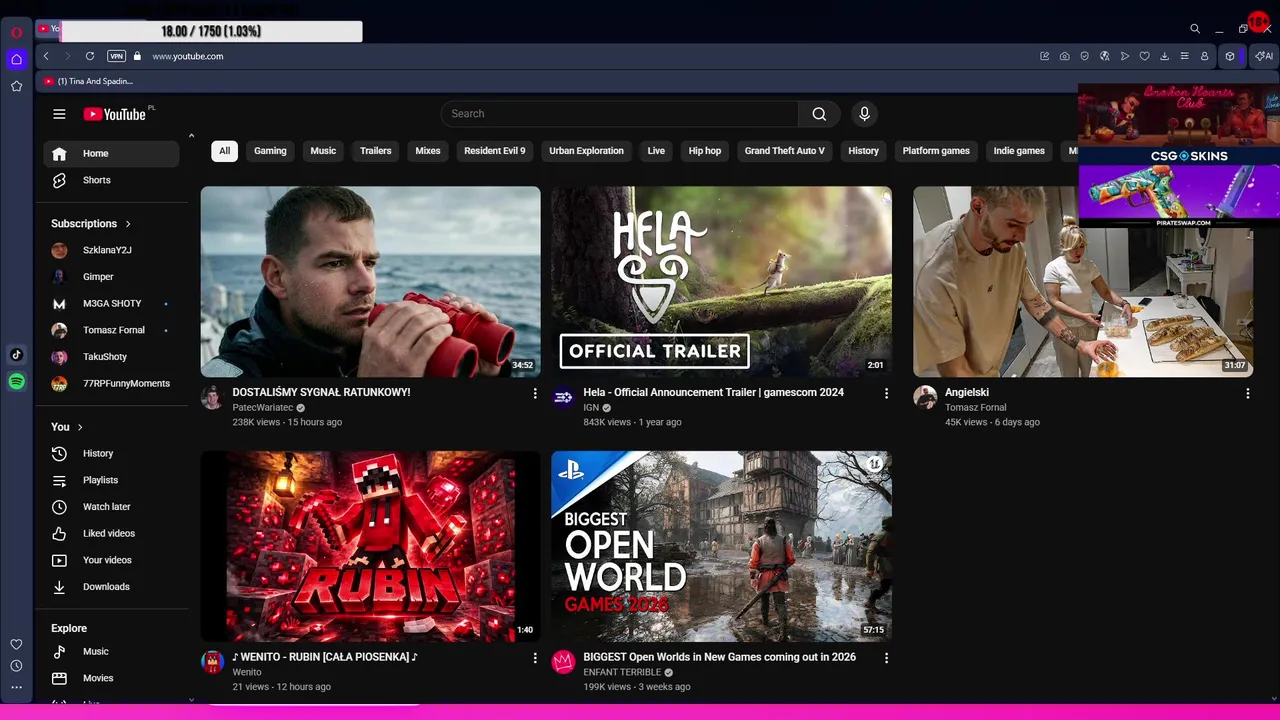Image resolution: width=1280 pixels, height=720 pixels.
Task: Open the Aria AI button
Action: click(x=1264, y=56)
